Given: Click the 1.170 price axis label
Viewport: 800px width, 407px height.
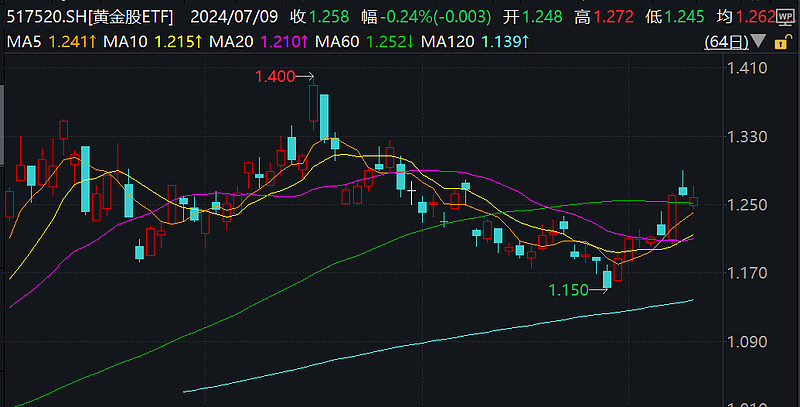Looking at the screenshot, I should pos(747,273).
